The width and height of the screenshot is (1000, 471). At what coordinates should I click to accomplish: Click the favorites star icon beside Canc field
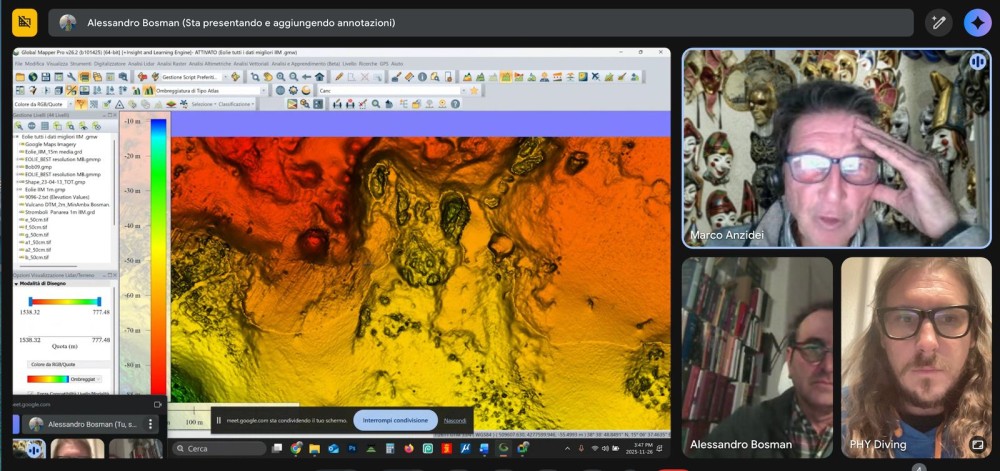tap(474, 91)
